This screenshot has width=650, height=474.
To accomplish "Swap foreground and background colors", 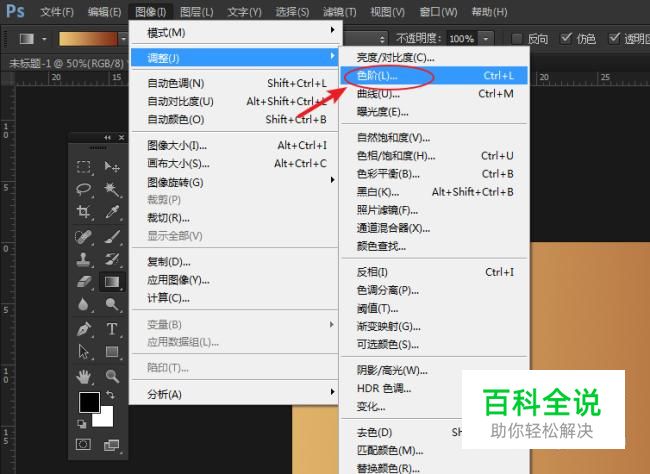I will click(x=110, y=395).
